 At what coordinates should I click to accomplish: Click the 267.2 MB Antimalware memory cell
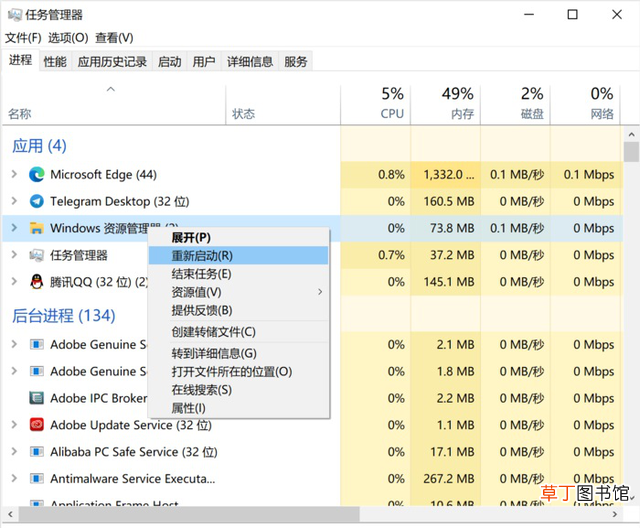coord(445,478)
